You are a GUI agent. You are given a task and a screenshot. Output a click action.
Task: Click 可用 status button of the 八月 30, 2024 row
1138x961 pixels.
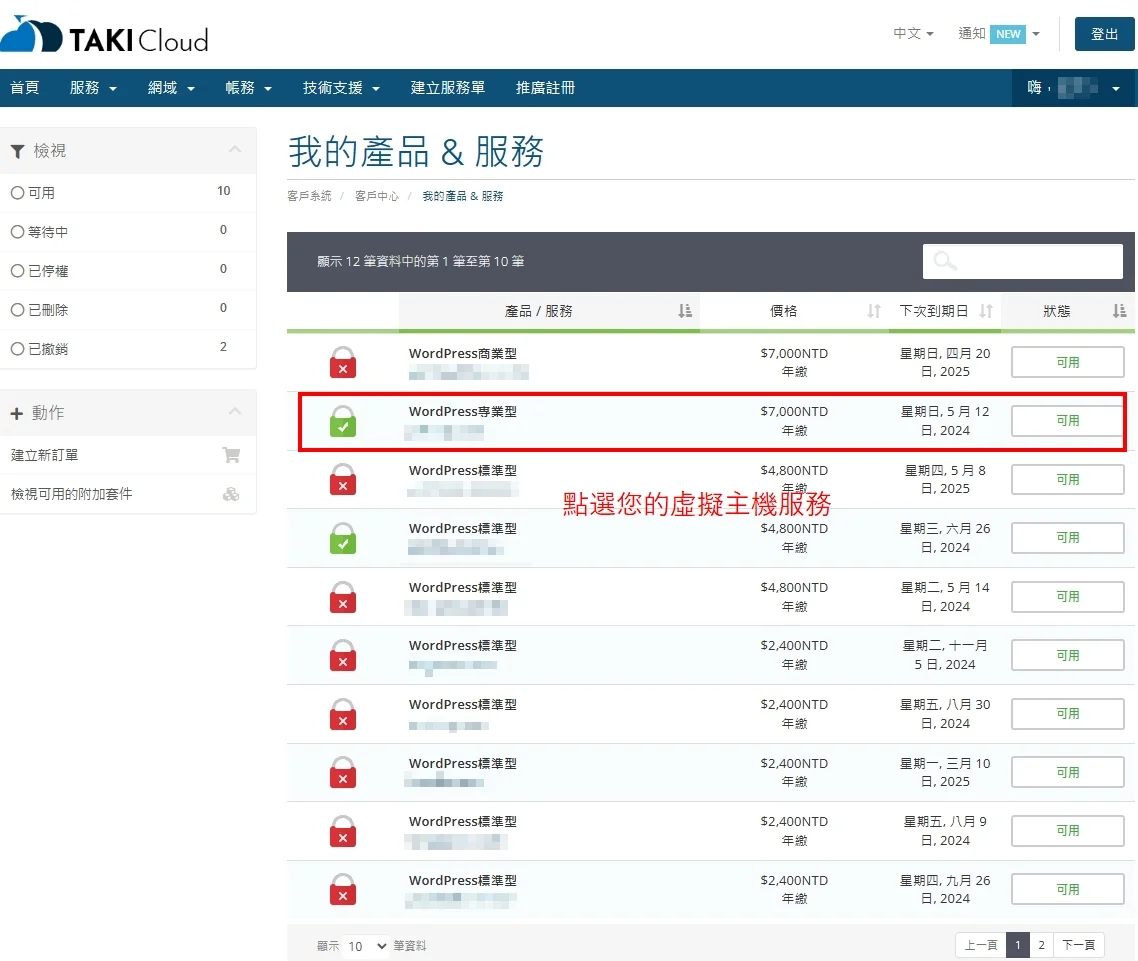(1068, 713)
